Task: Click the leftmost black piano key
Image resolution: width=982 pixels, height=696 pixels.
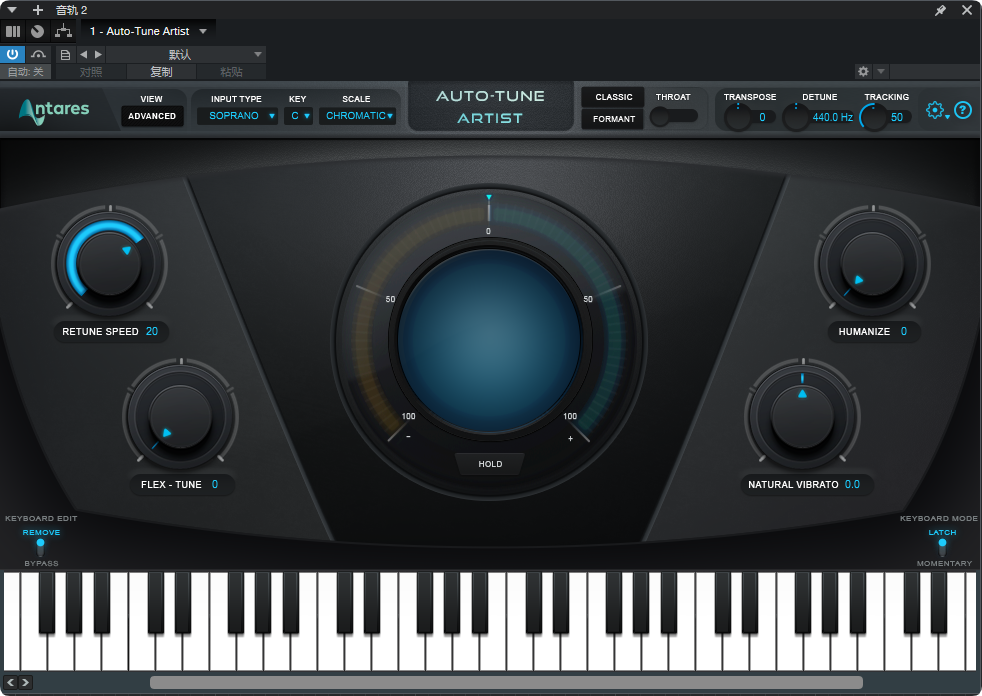Action: point(47,603)
